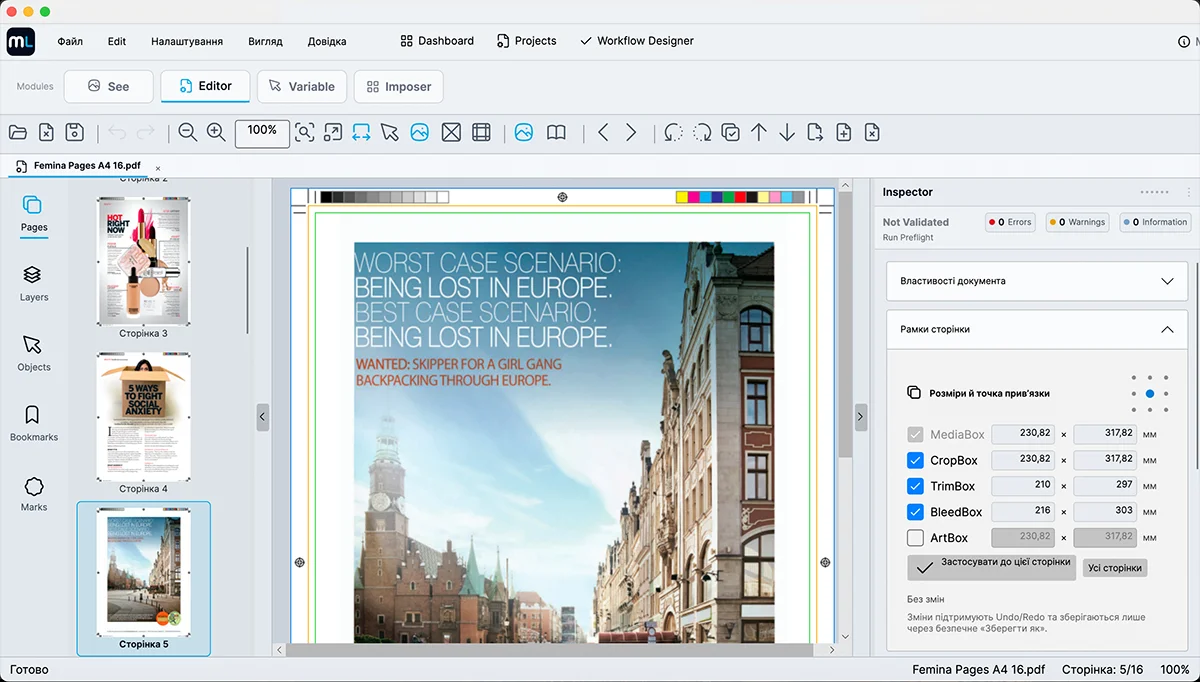
Task: Go to the next page arrow
Action: coord(631,132)
